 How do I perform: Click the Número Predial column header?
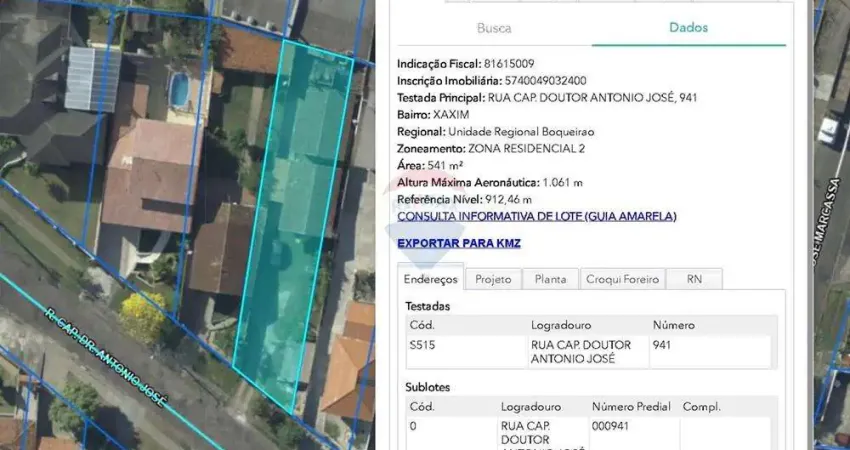(631, 407)
